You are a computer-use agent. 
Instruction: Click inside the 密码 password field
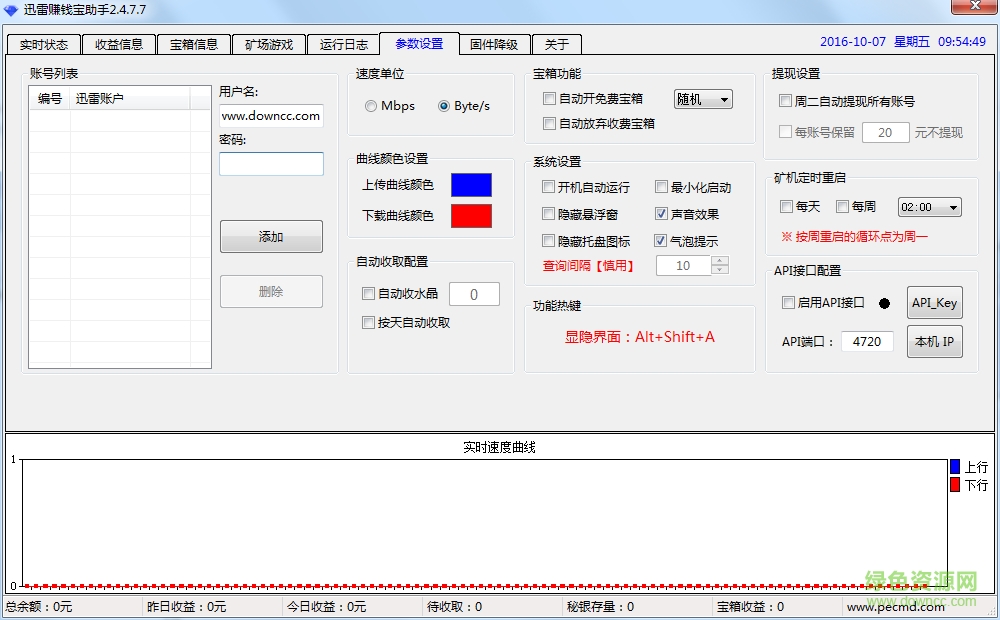pyautogui.click(x=271, y=162)
